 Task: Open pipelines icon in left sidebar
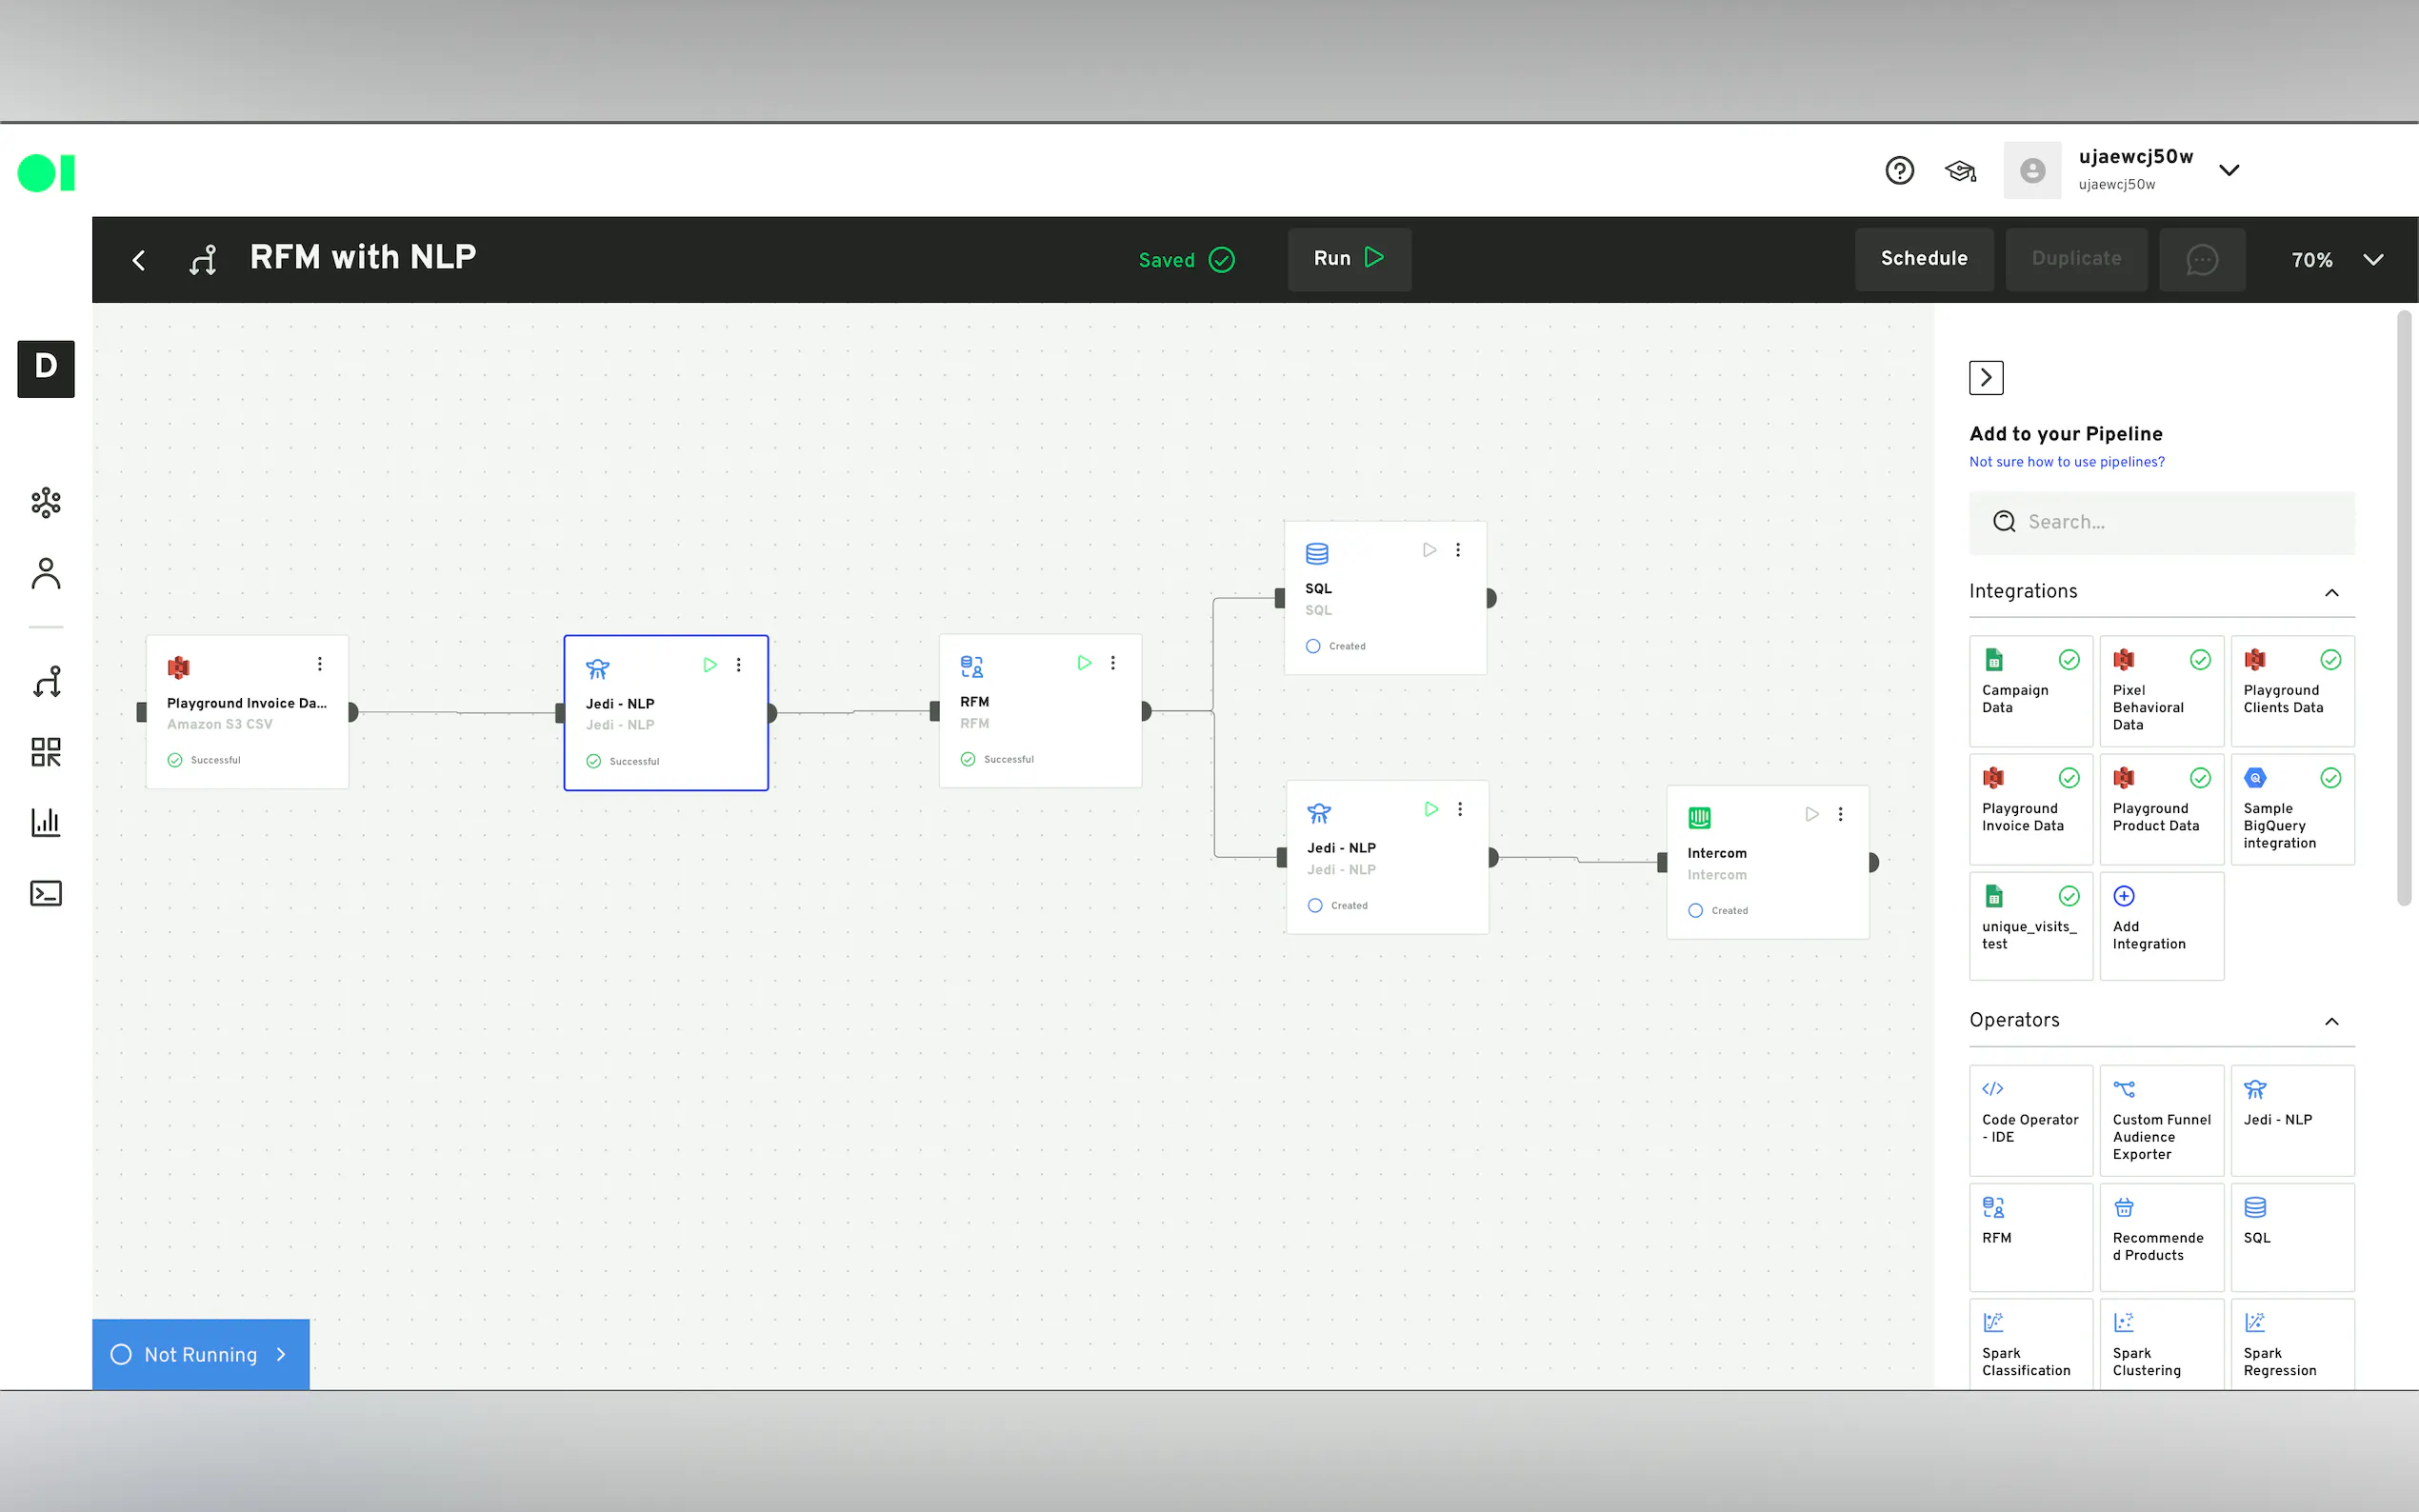point(46,682)
